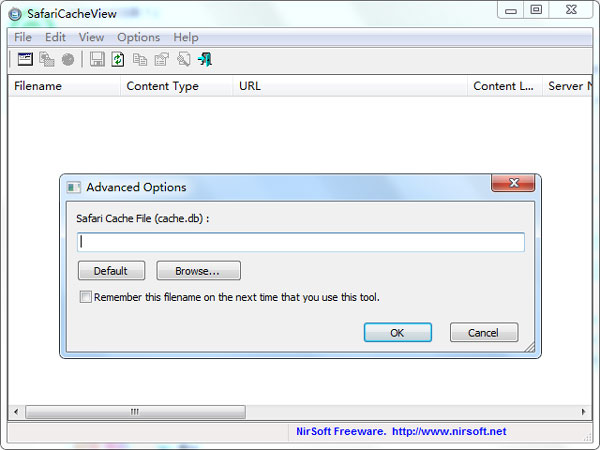This screenshot has width=600, height=450.
Task: Click the horizontal scrollbar thumb
Action: point(135,412)
